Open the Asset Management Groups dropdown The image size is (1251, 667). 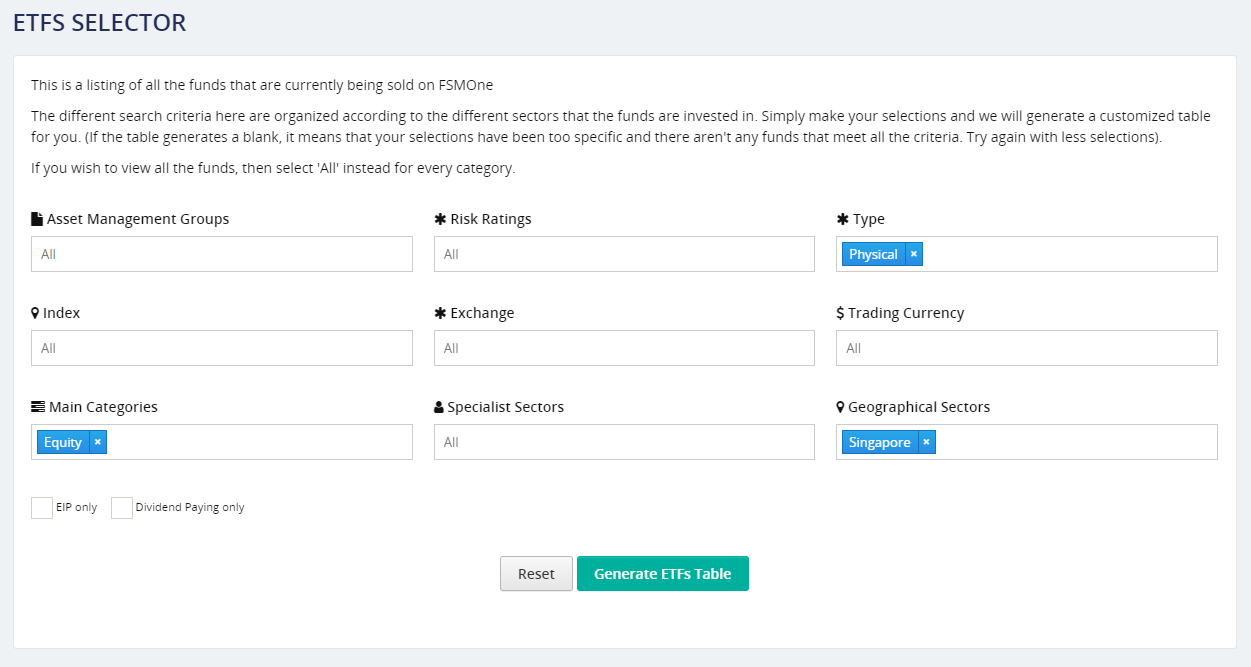222,254
